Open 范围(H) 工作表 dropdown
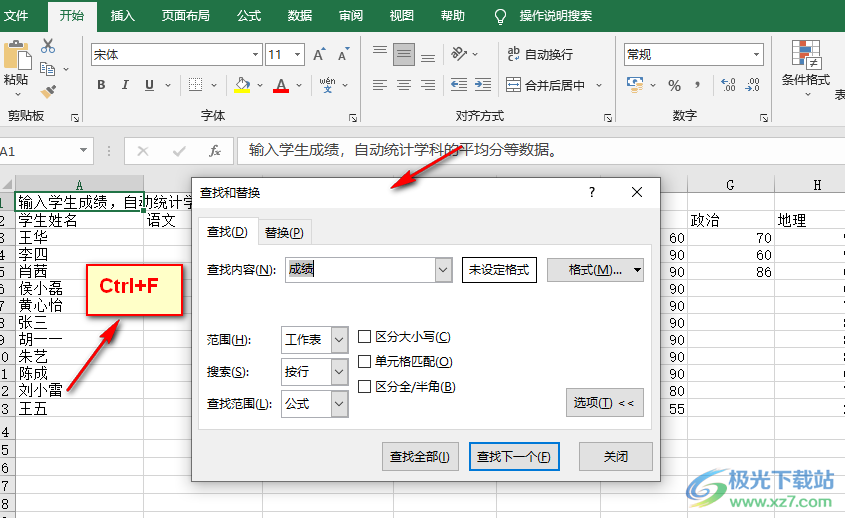The width and height of the screenshot is (845, 518). (x=339, y=340)
